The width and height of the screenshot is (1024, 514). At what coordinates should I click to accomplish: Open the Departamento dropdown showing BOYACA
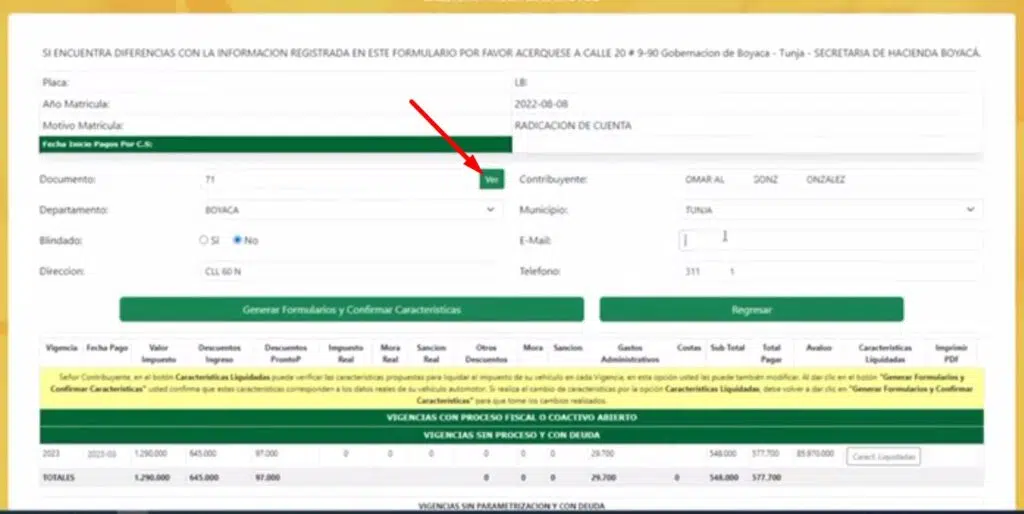(x=351, y=210)
